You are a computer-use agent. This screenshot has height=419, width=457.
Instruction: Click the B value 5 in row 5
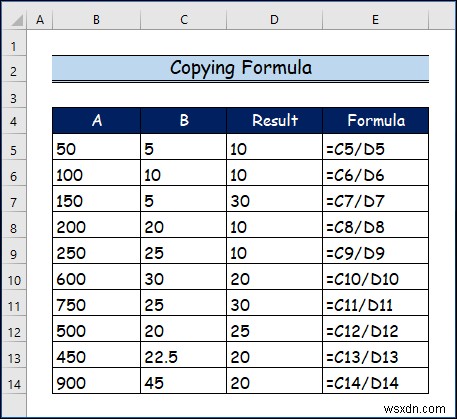[184, 147]
